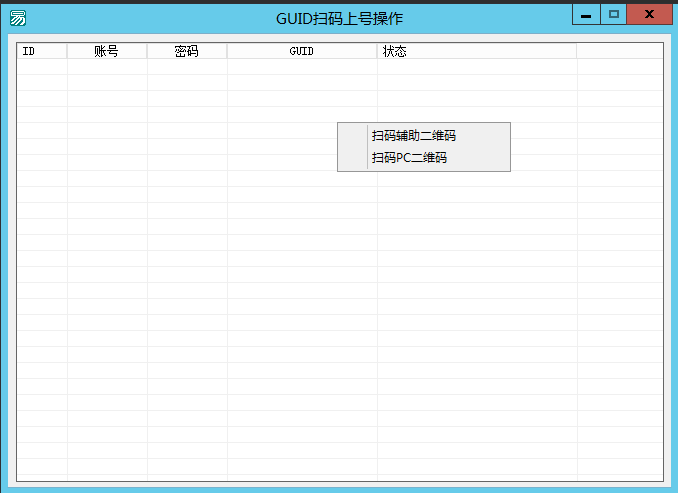Click the 状态 column header
The image size is (678, 493).
click(476, 51)
